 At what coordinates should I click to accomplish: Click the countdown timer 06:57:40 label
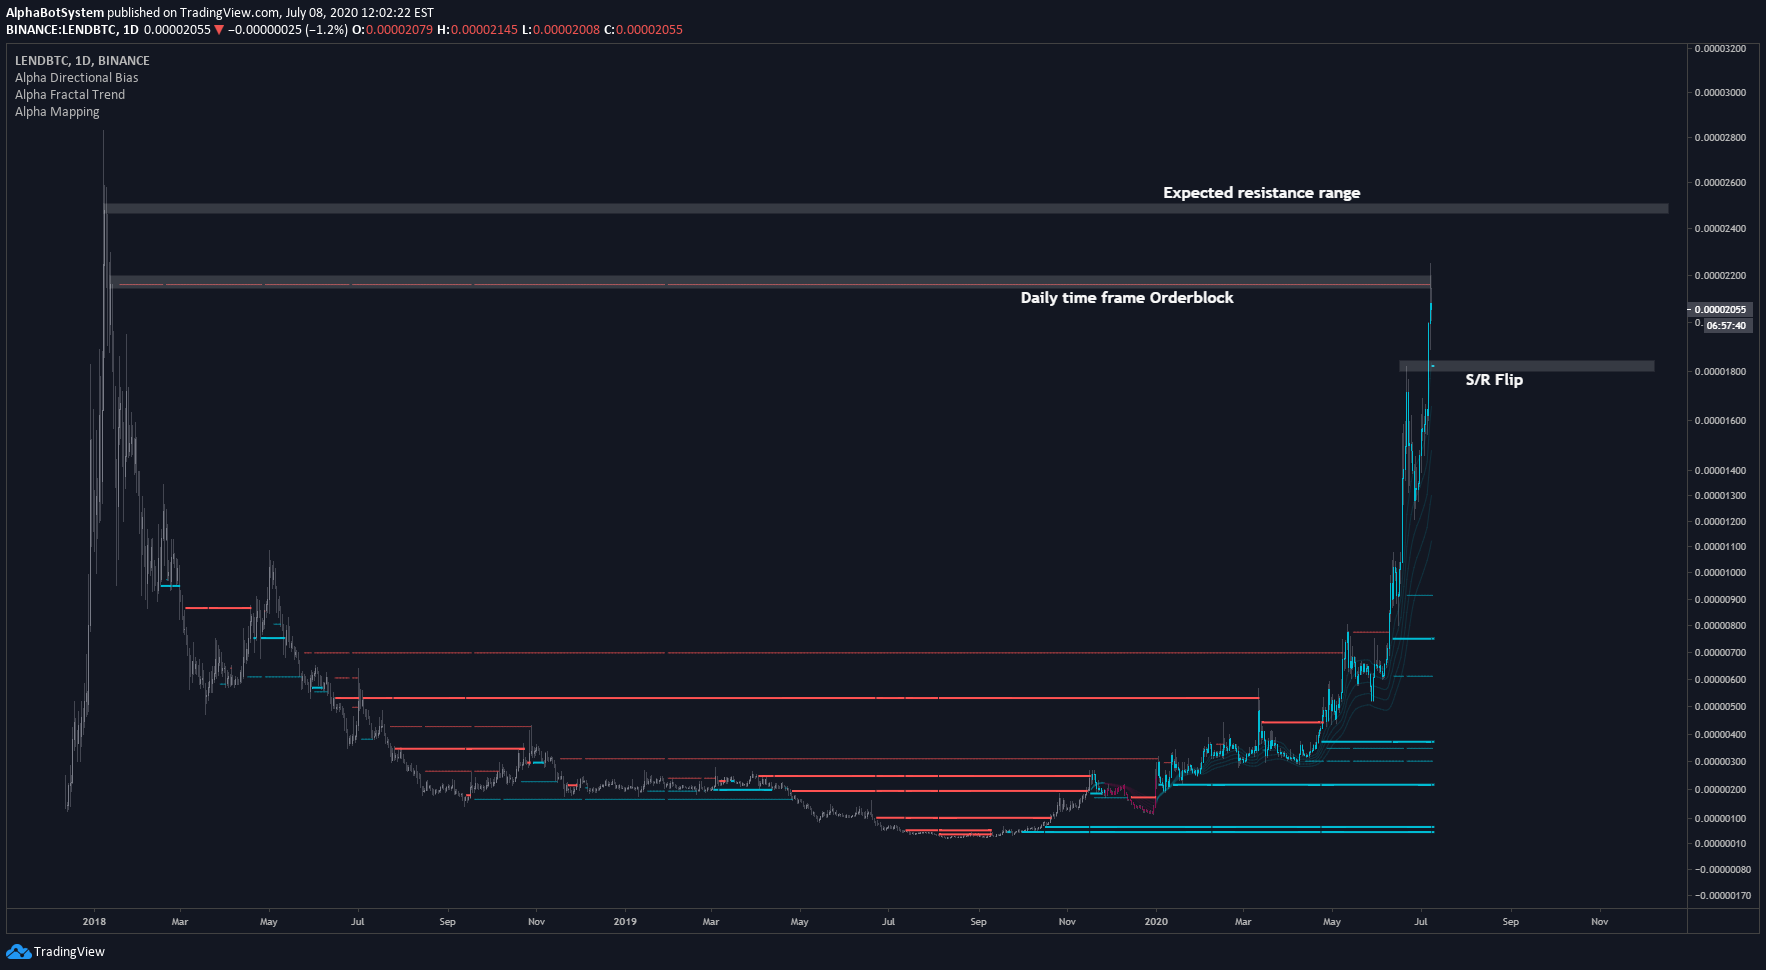point(1726,326)
